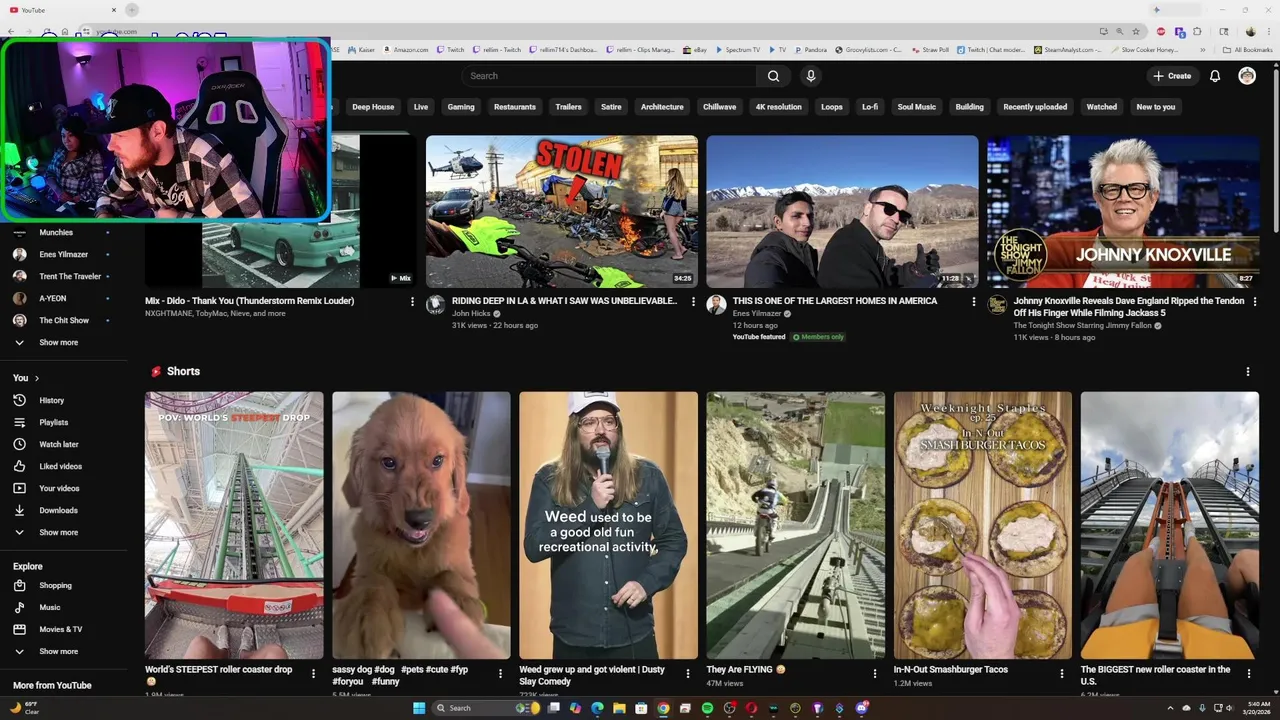Open the They Are FLYING short

tap(796, 525)
